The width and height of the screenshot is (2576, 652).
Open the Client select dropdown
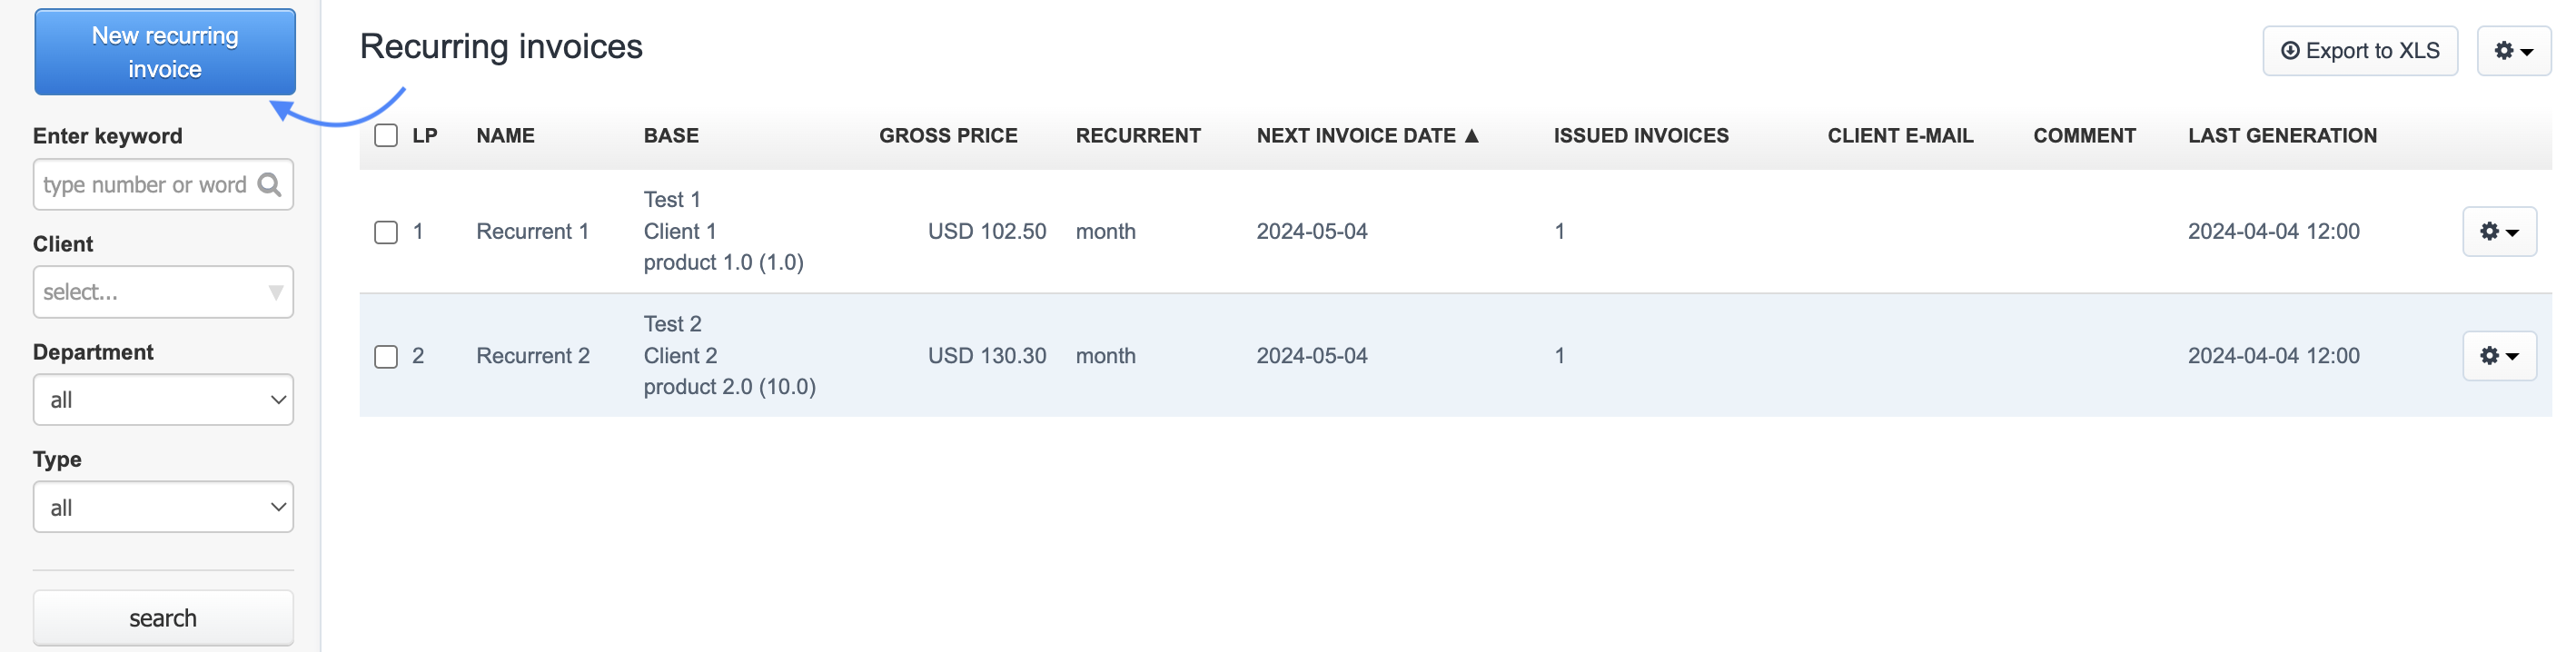click(x=163, y=292)
